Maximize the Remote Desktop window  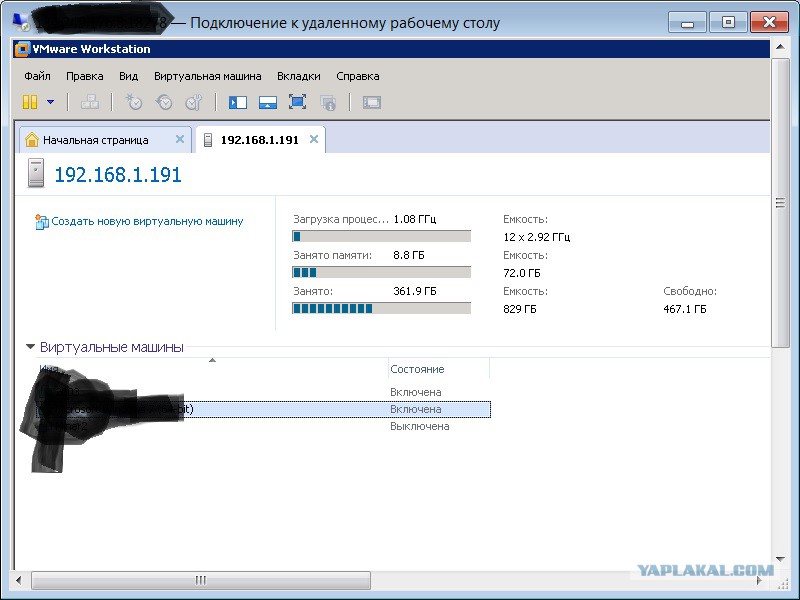(728, 22)
